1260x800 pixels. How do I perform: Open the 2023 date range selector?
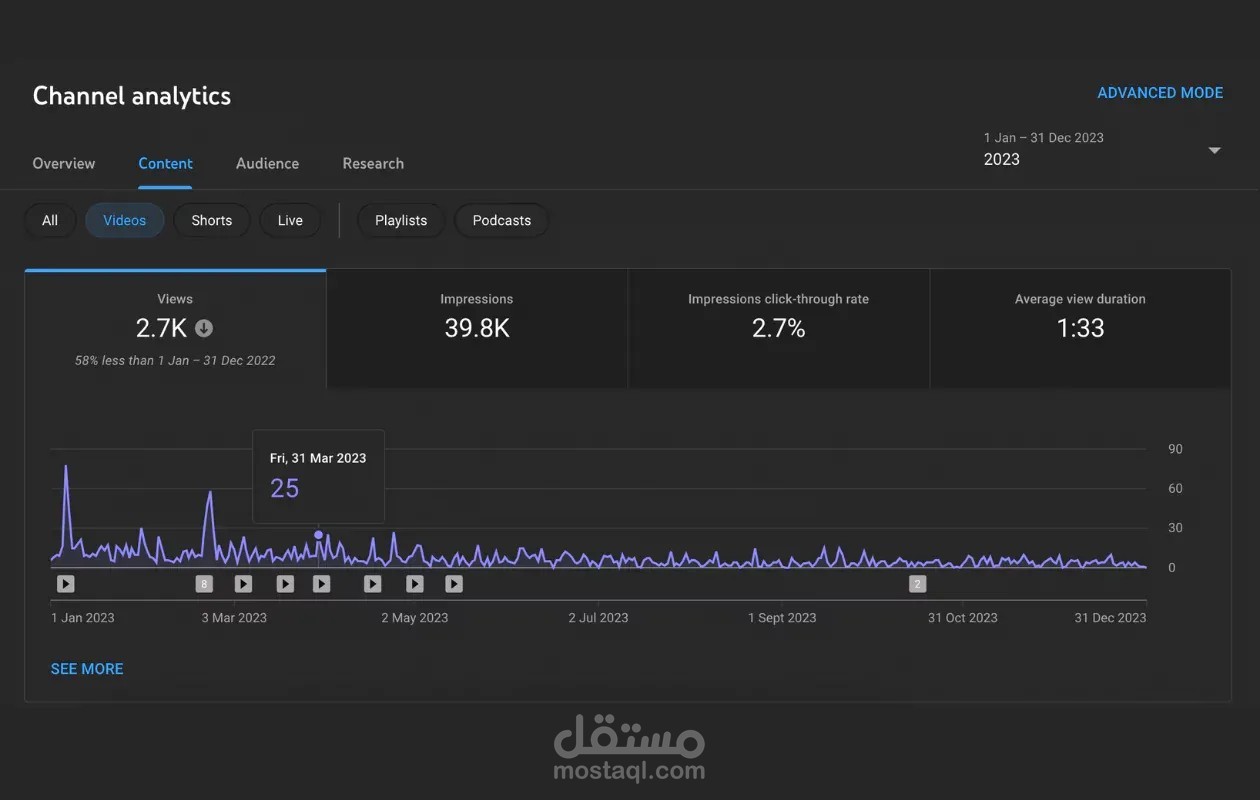point(1102,149)
